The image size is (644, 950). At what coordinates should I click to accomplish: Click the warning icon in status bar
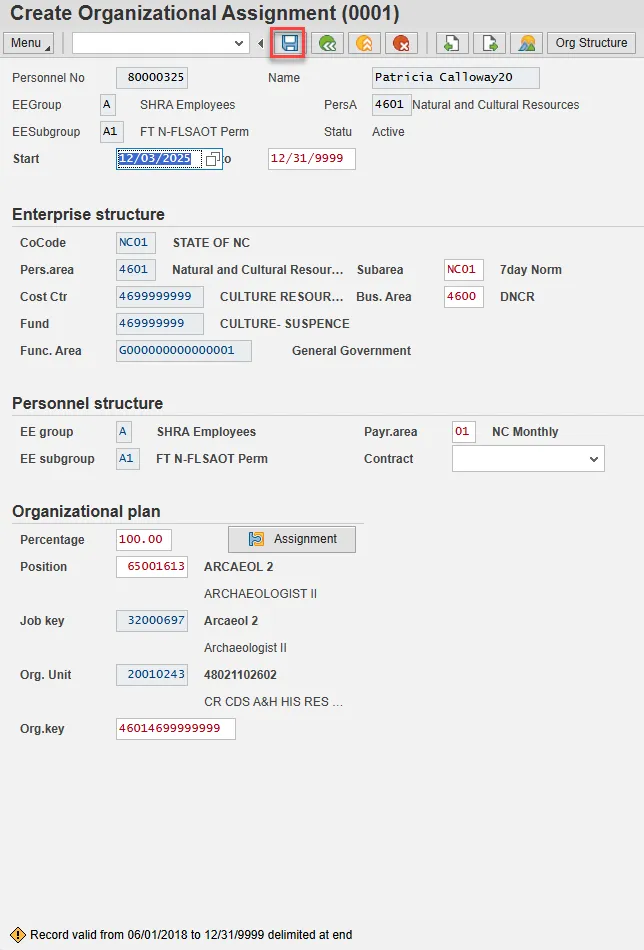pyautogui.click(x=17, y=935)
